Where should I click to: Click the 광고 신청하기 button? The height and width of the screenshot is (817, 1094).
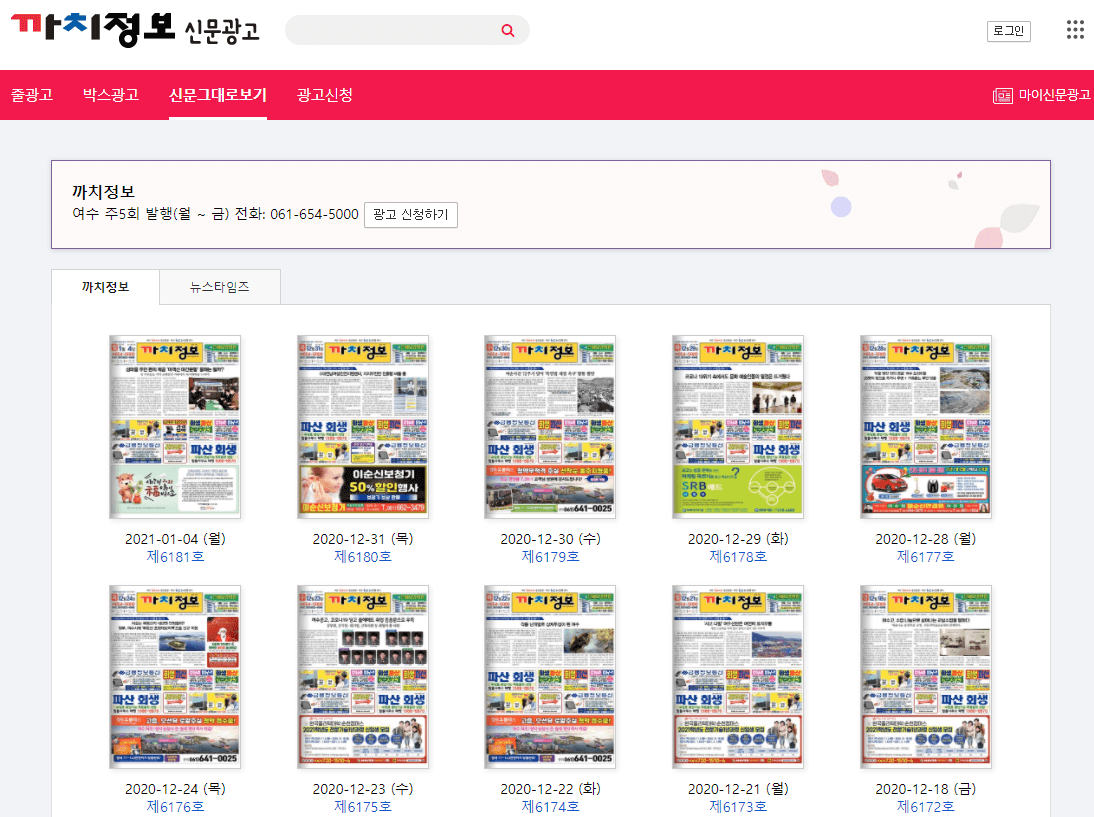pyautogui.click(x=411, y=215)
